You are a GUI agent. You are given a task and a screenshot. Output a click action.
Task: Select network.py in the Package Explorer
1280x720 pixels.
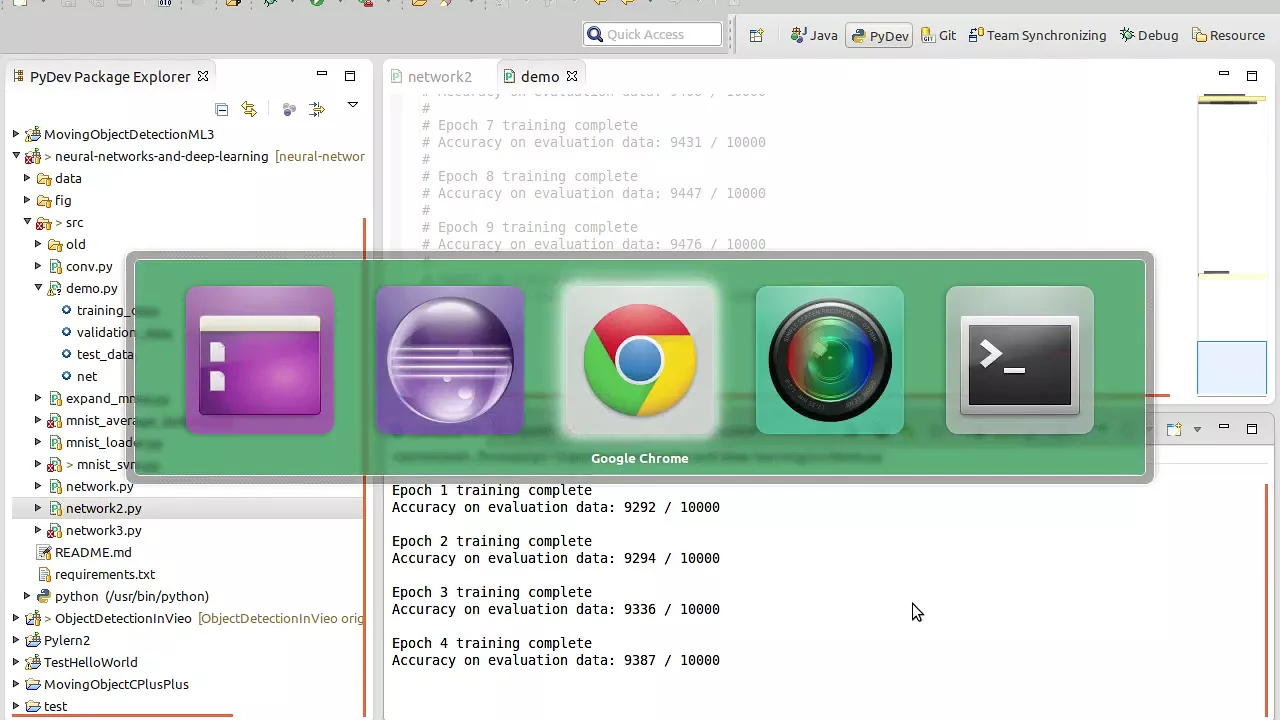[x=99, y=486]
